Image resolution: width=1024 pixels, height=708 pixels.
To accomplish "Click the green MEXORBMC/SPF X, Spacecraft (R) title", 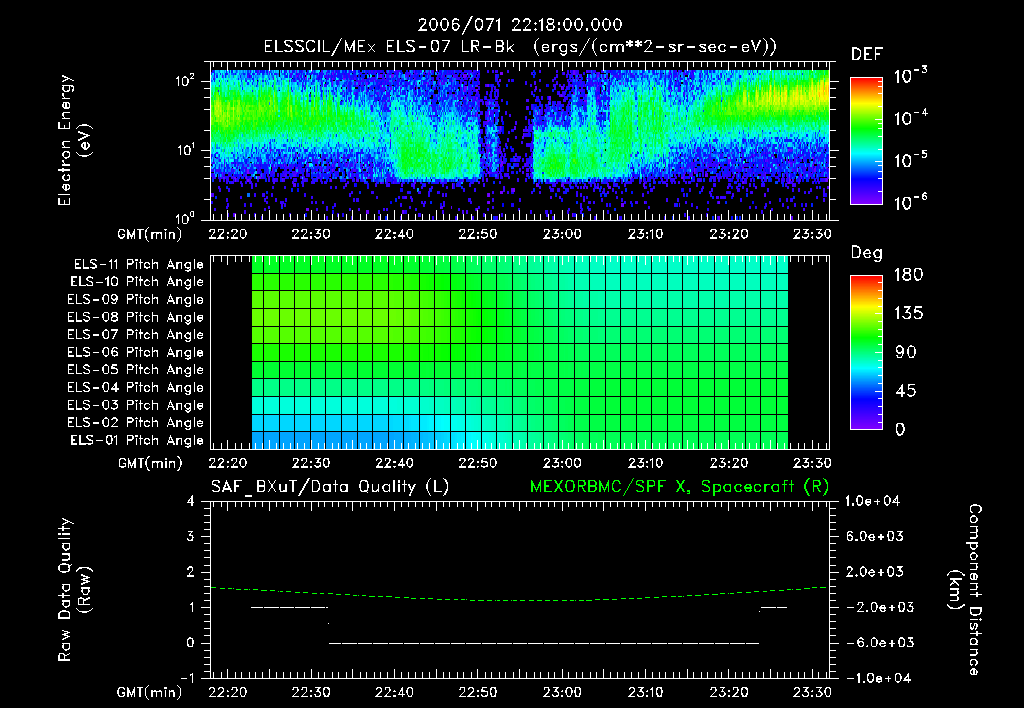I will click(x=679, y=487).
